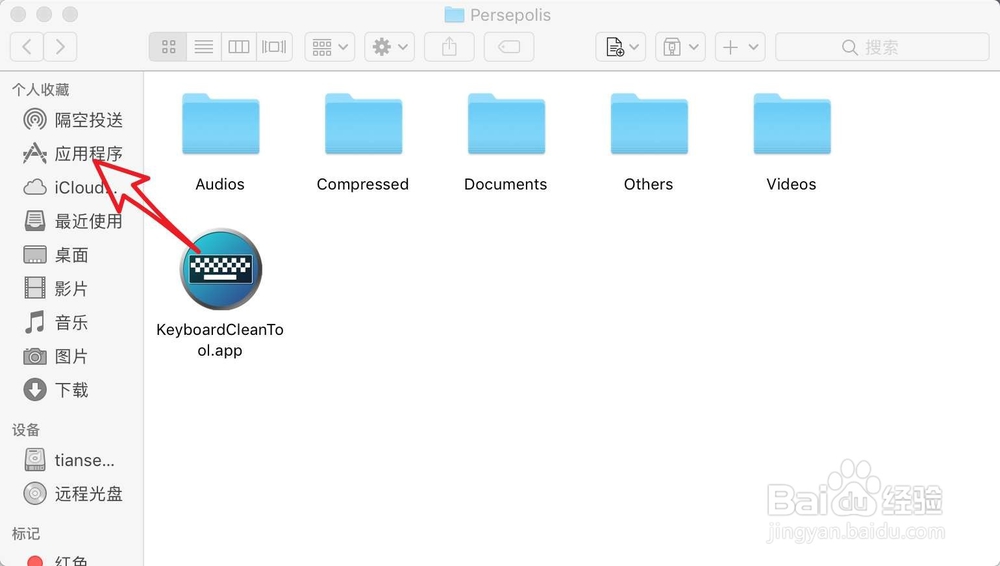The height and width of the screenshot is (566, 1000).
Task: Switch to column view mode
Action: [x=239, y=47]
